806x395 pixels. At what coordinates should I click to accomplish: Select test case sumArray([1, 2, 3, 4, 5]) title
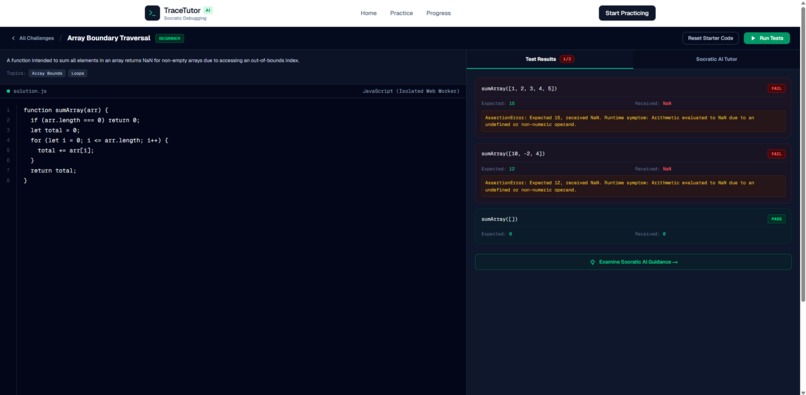(x=519, y=88)
